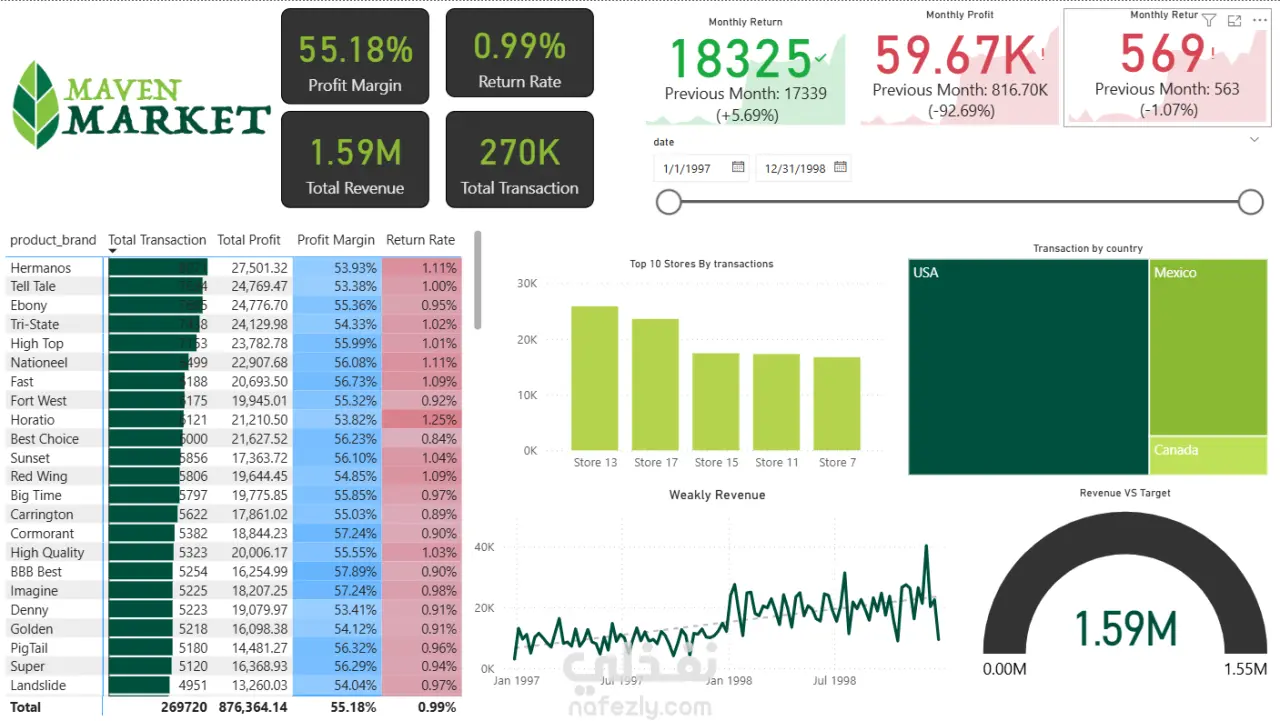Select the Fort West brand row
Image resolution: width=1280 pixels, height=721 pixels.
pyautogui.click(x=234, y=400)
